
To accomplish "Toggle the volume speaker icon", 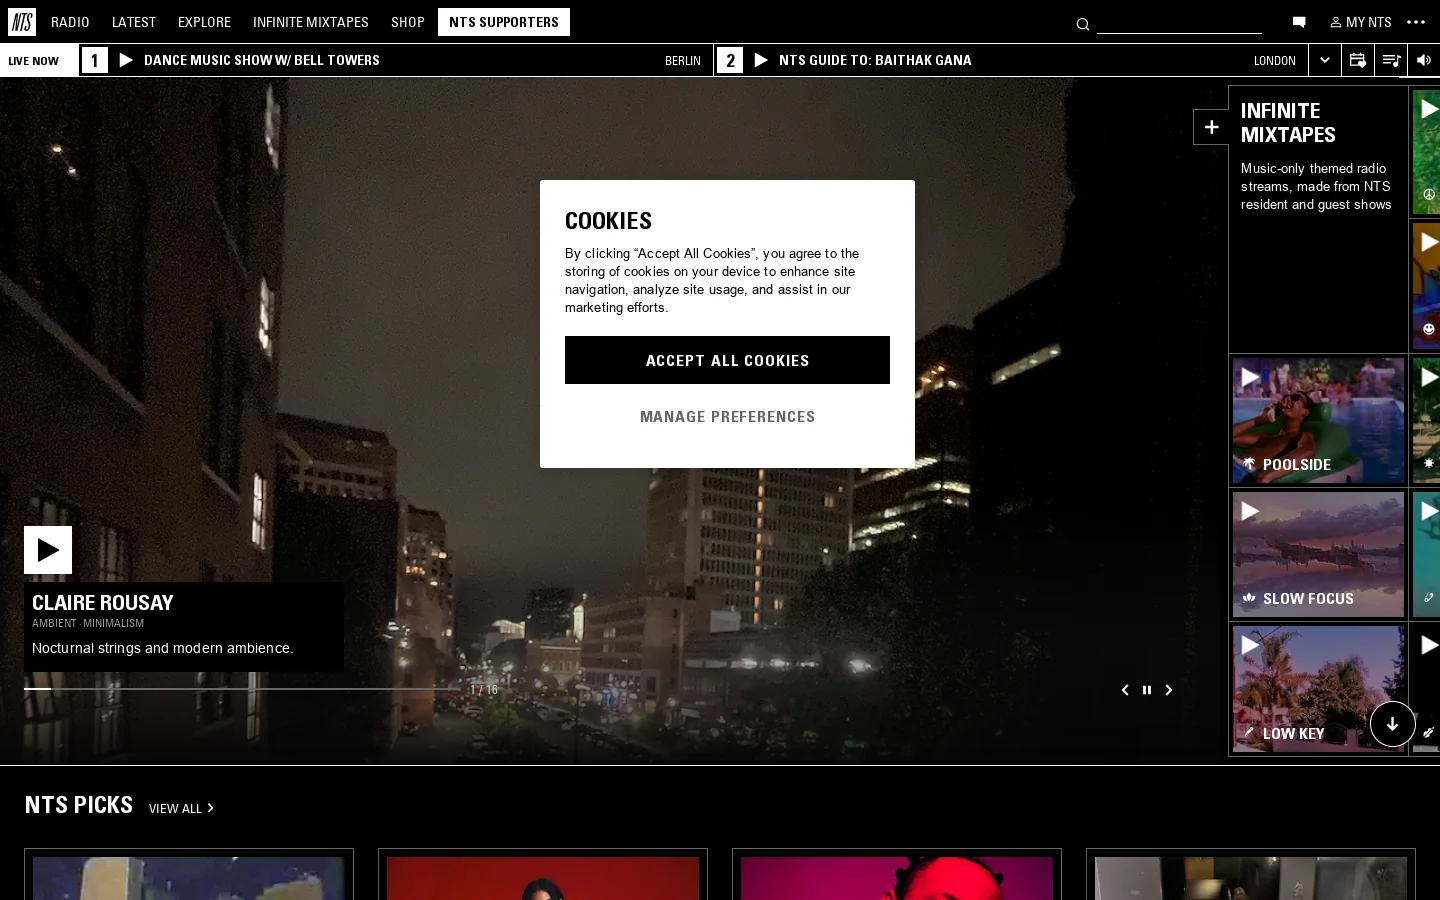I will click(1423, 60).
